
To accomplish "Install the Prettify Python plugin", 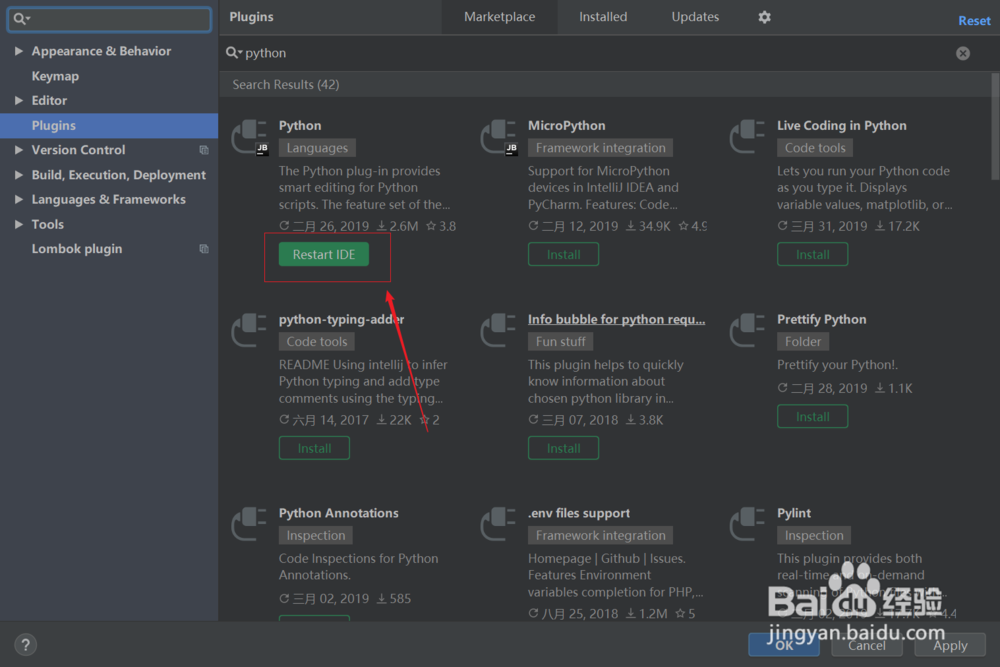I will pyautogui.click(x=812, y=416).
